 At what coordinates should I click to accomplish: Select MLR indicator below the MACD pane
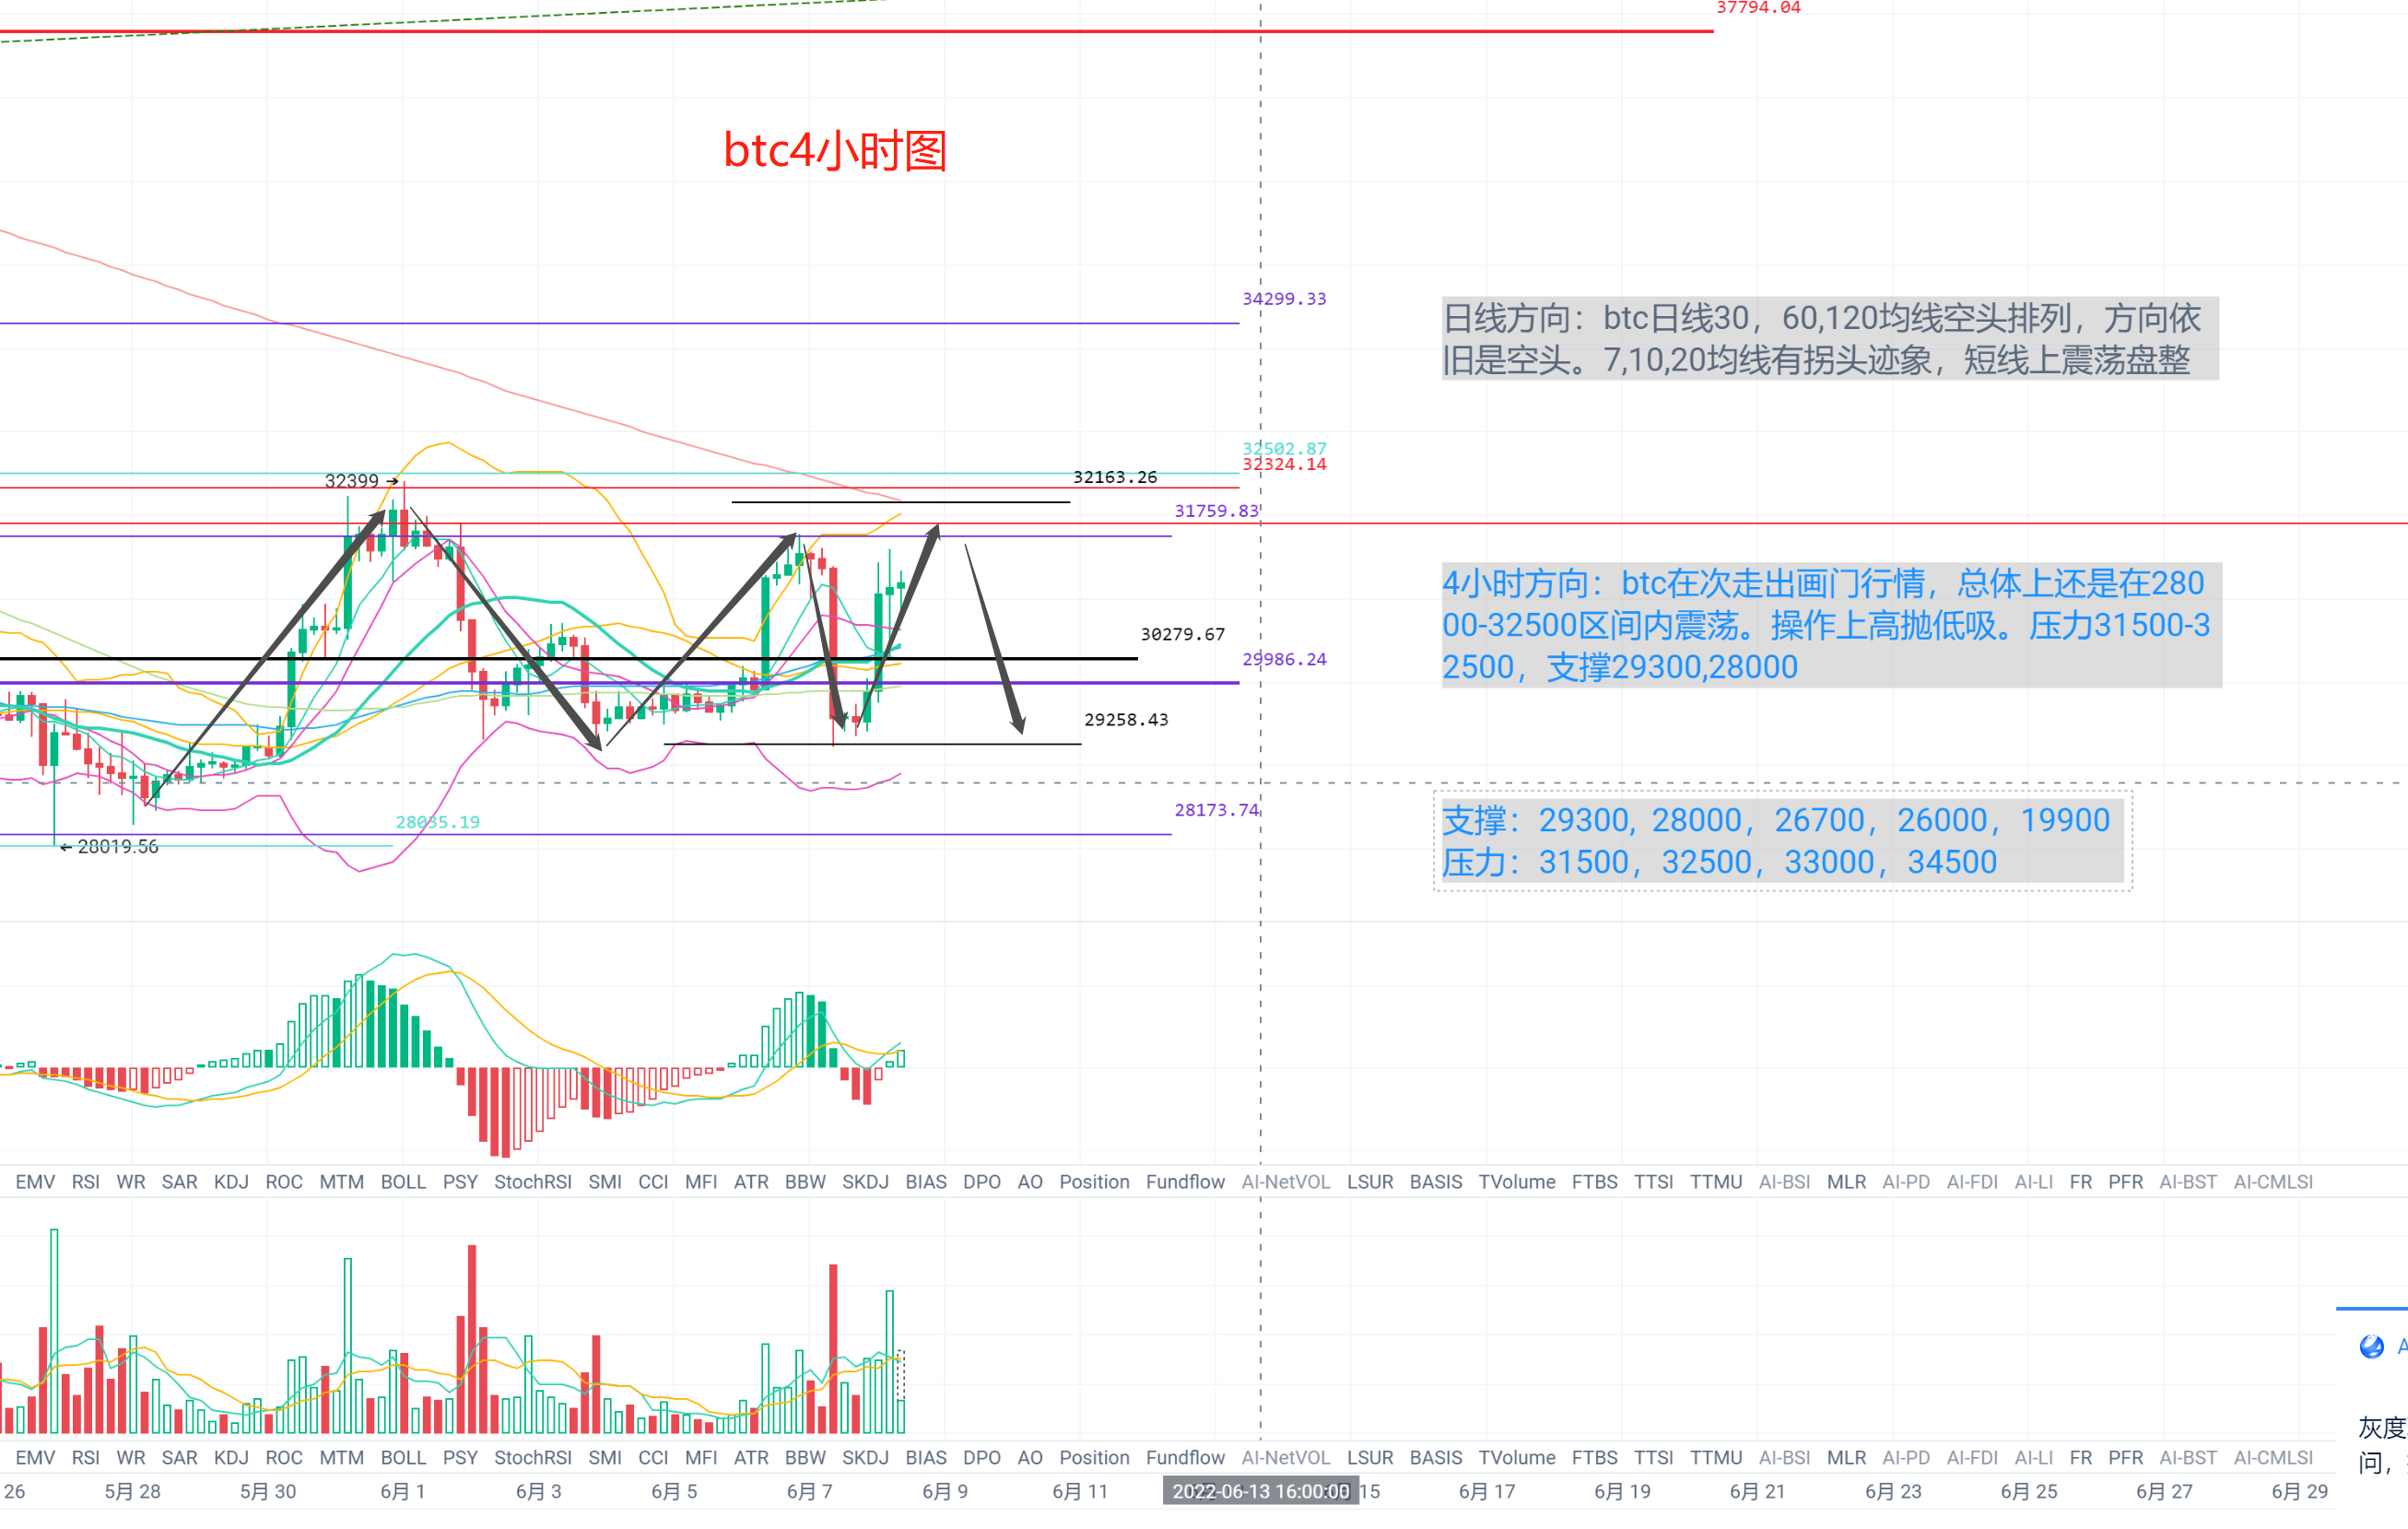(x=1847, y=1182)
